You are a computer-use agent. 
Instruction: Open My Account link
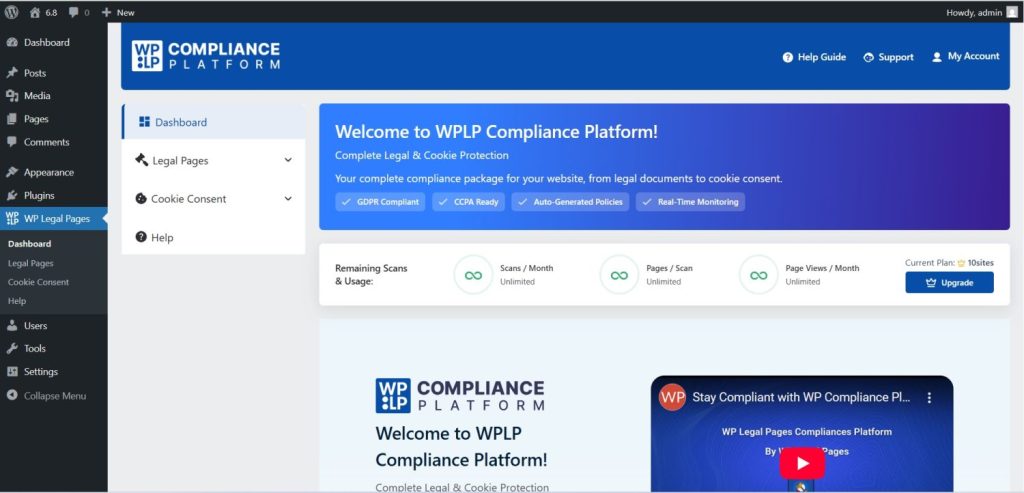965,57
